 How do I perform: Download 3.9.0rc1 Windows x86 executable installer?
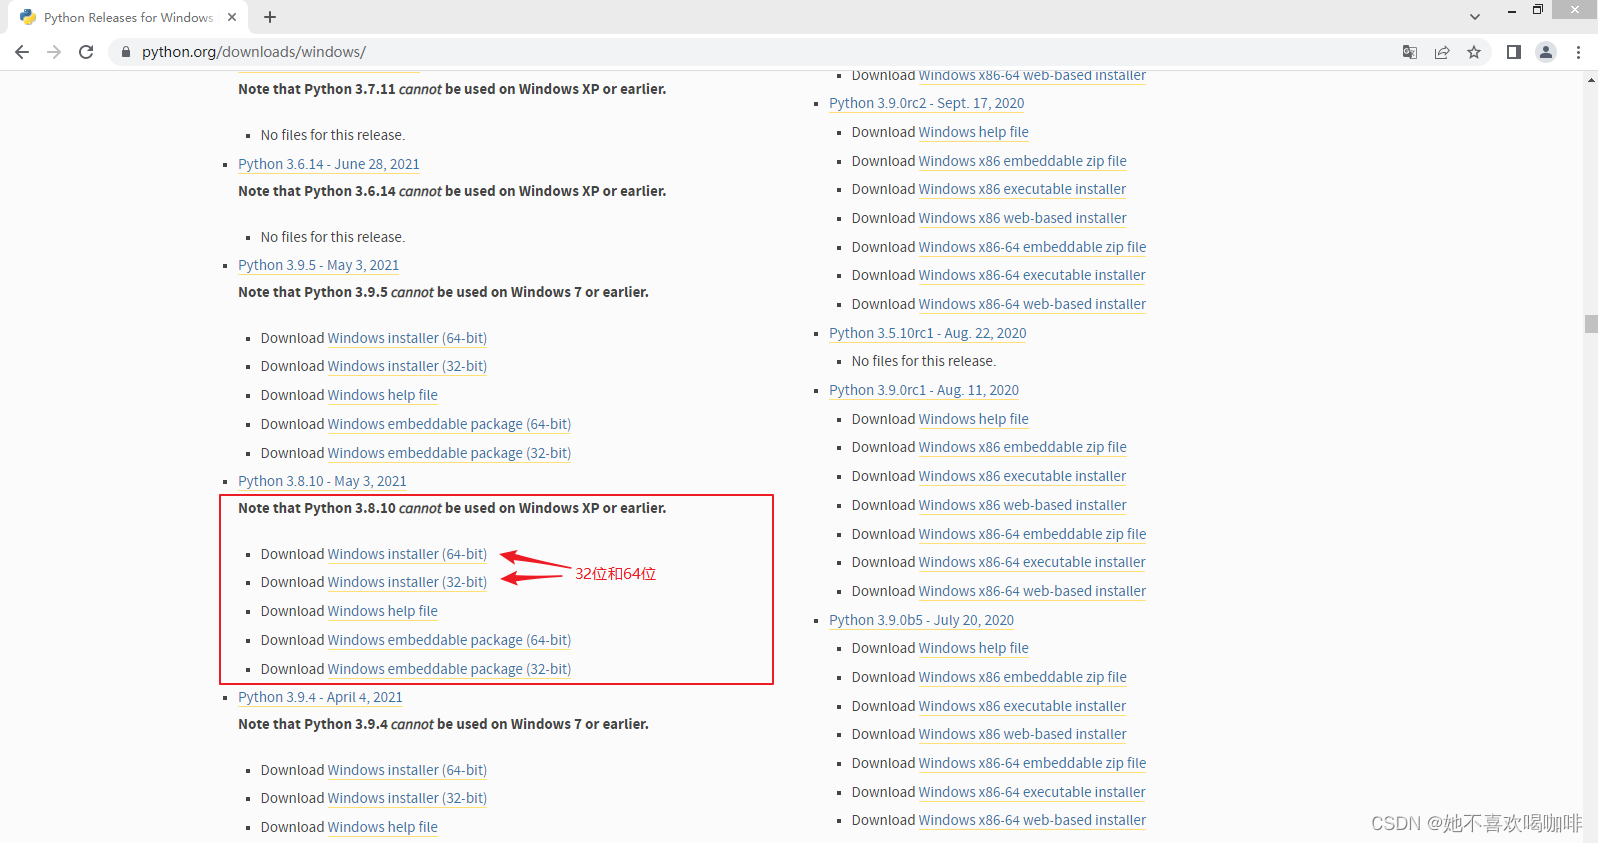pyautogui.click(x=1022, y=476)
